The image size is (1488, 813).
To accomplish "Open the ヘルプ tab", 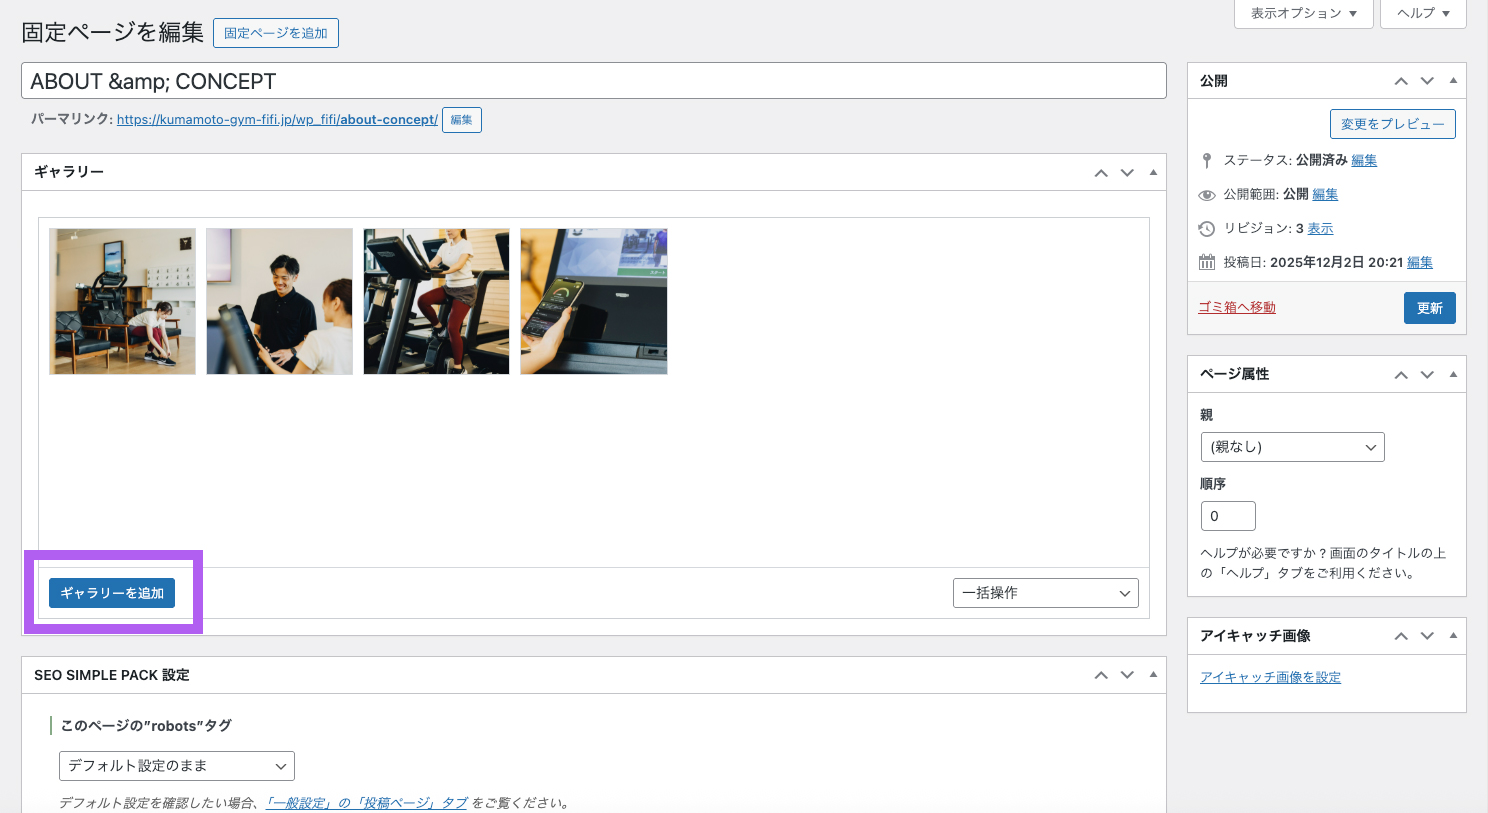I will click(x=1423, y=13).
